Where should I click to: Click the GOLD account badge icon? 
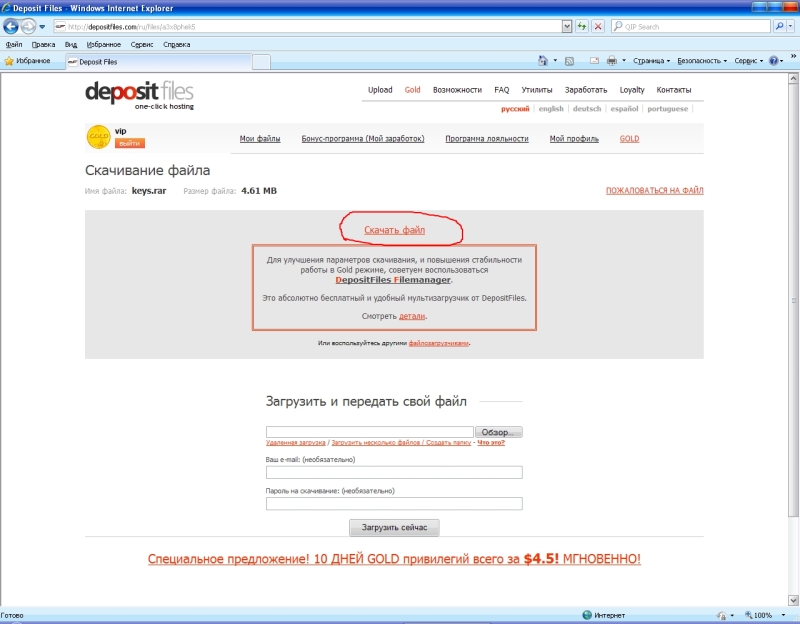pos(98,137)
